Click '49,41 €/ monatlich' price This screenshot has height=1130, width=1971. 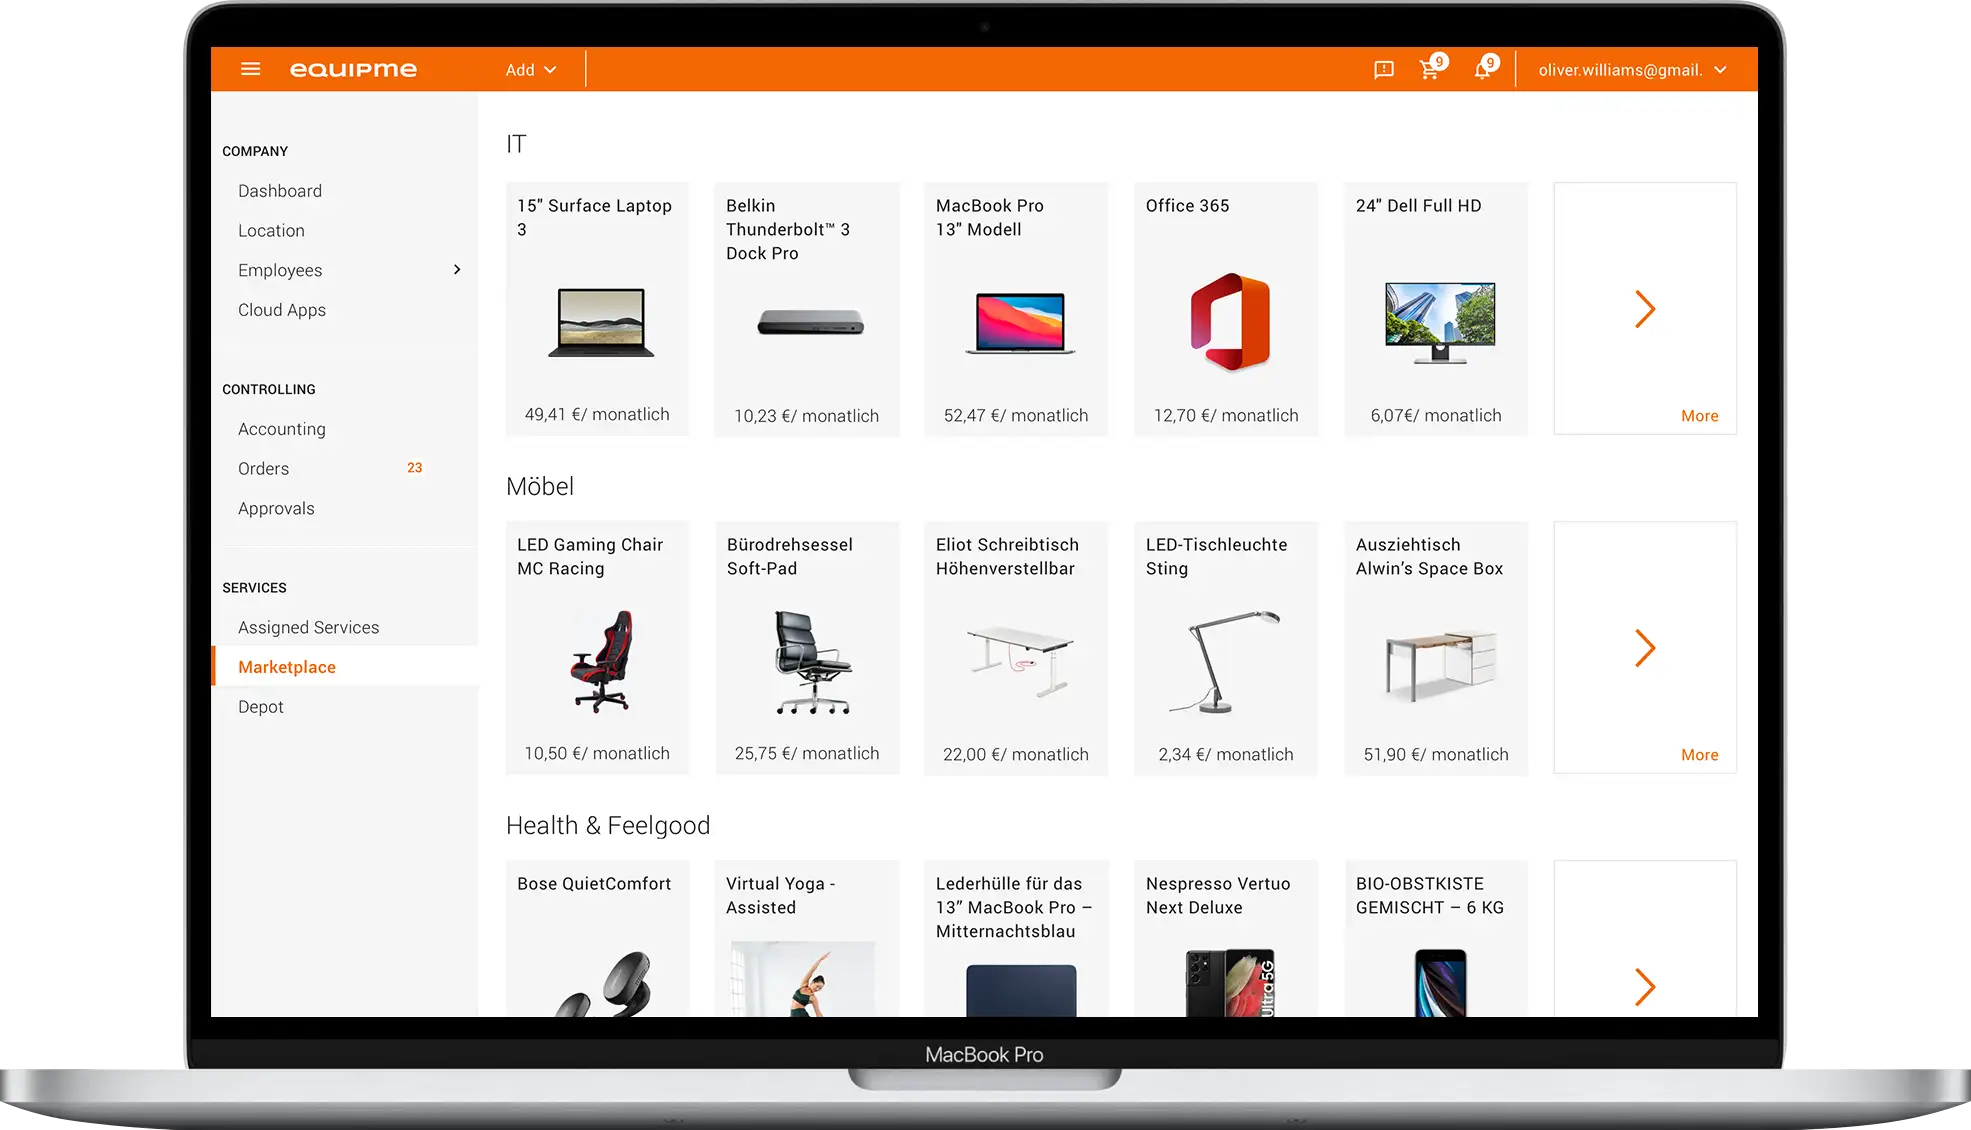click(597, 414)
